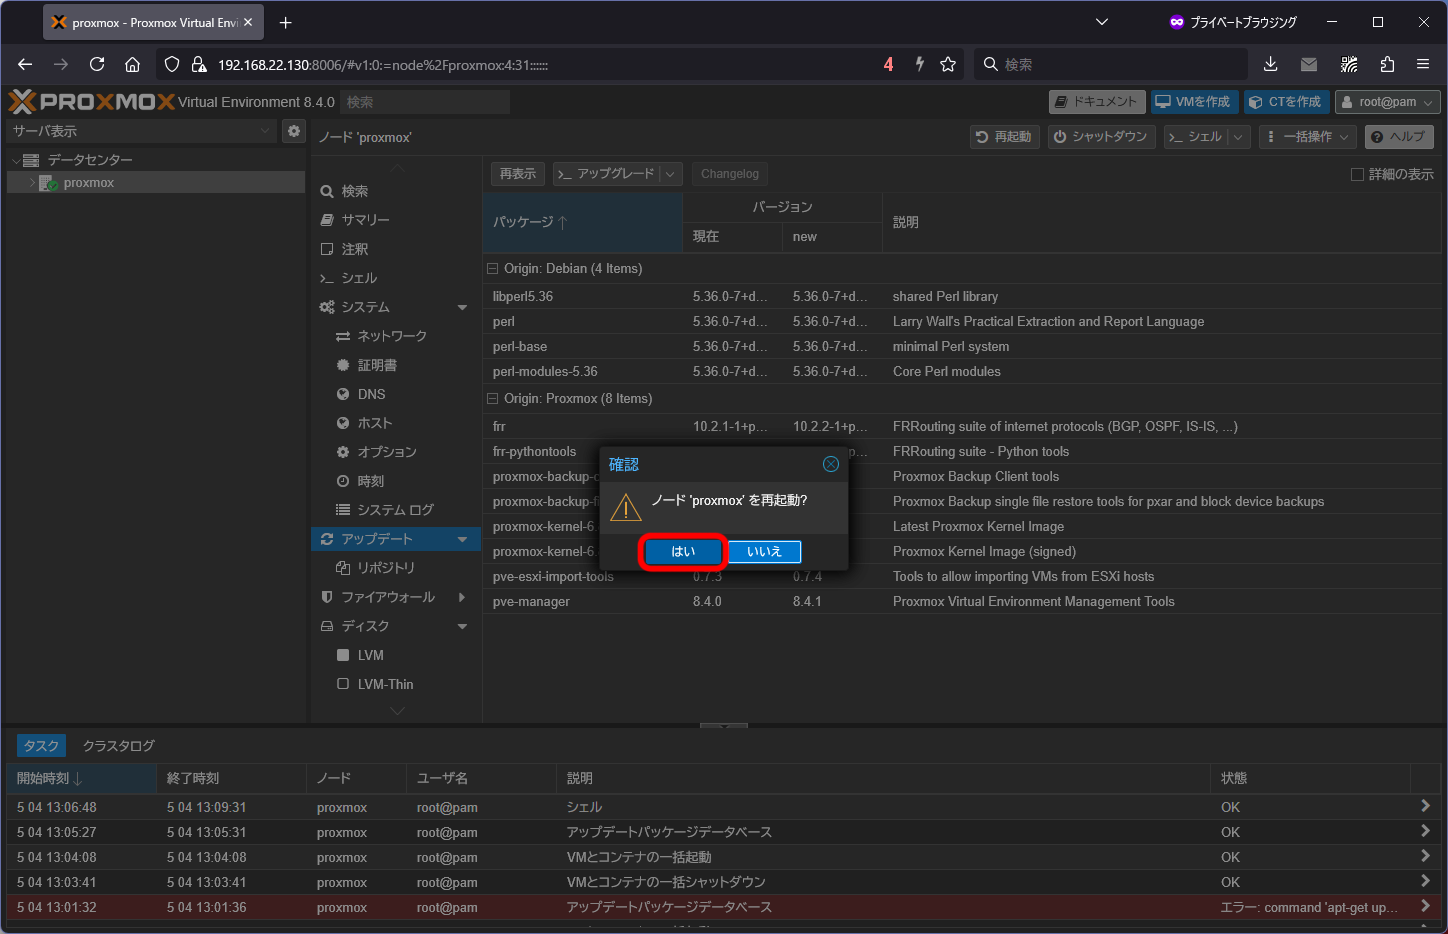This screenshot has width=1448, height=934.
Task: Open システムログ in the node menu
Action: tap(396, 510)
